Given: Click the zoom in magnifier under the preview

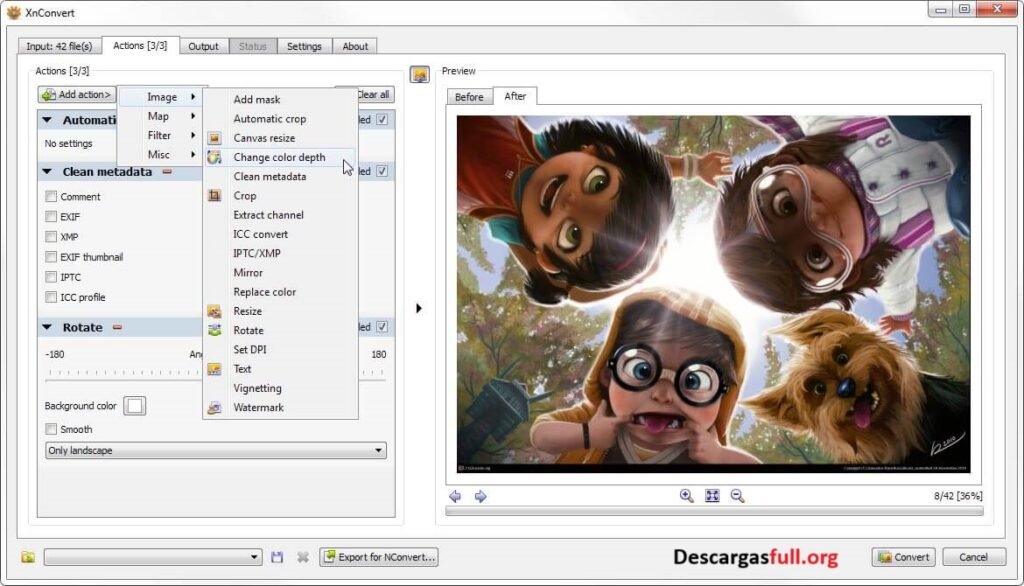Looking at the screenshot, I should 687,495.
